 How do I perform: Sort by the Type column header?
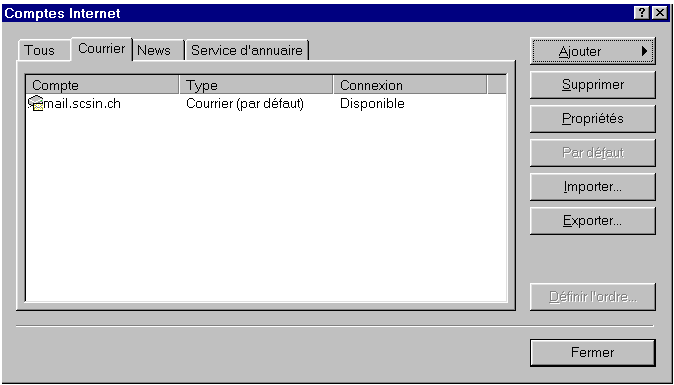point(256,85)
